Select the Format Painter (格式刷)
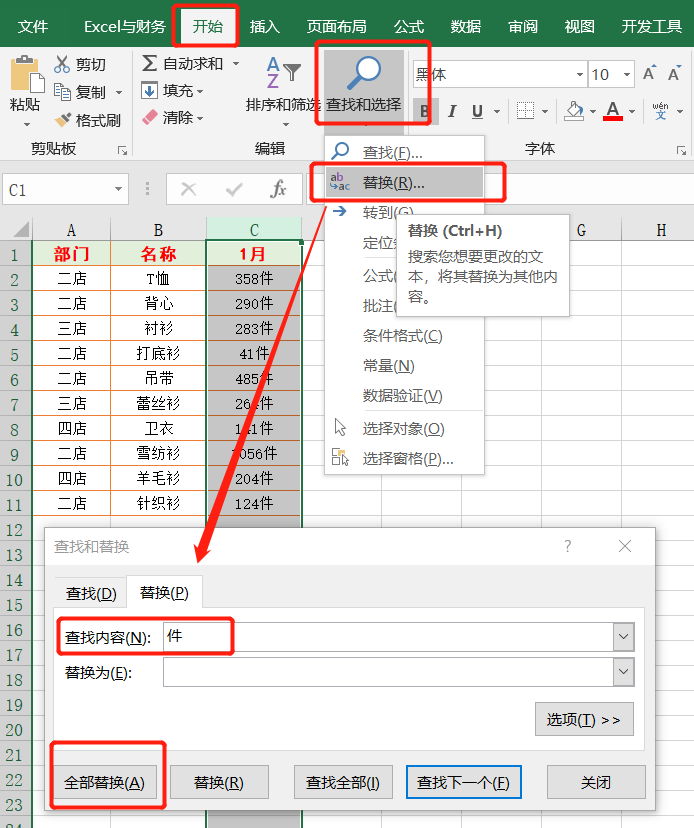694x828 pixels. coord(88,120)
